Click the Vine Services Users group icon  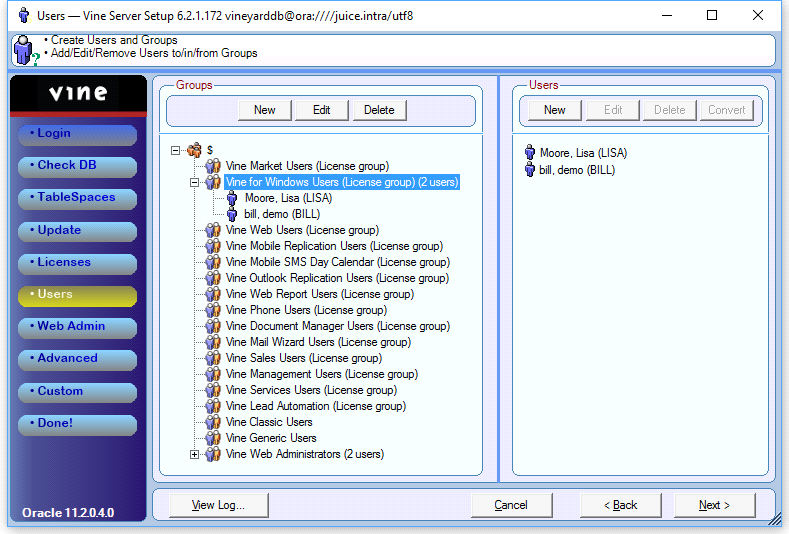[213, 390]
